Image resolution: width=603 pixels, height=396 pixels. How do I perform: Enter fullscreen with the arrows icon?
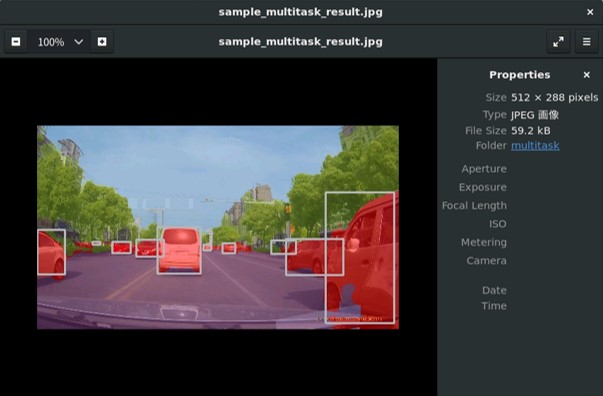click(x=558, y=42)
